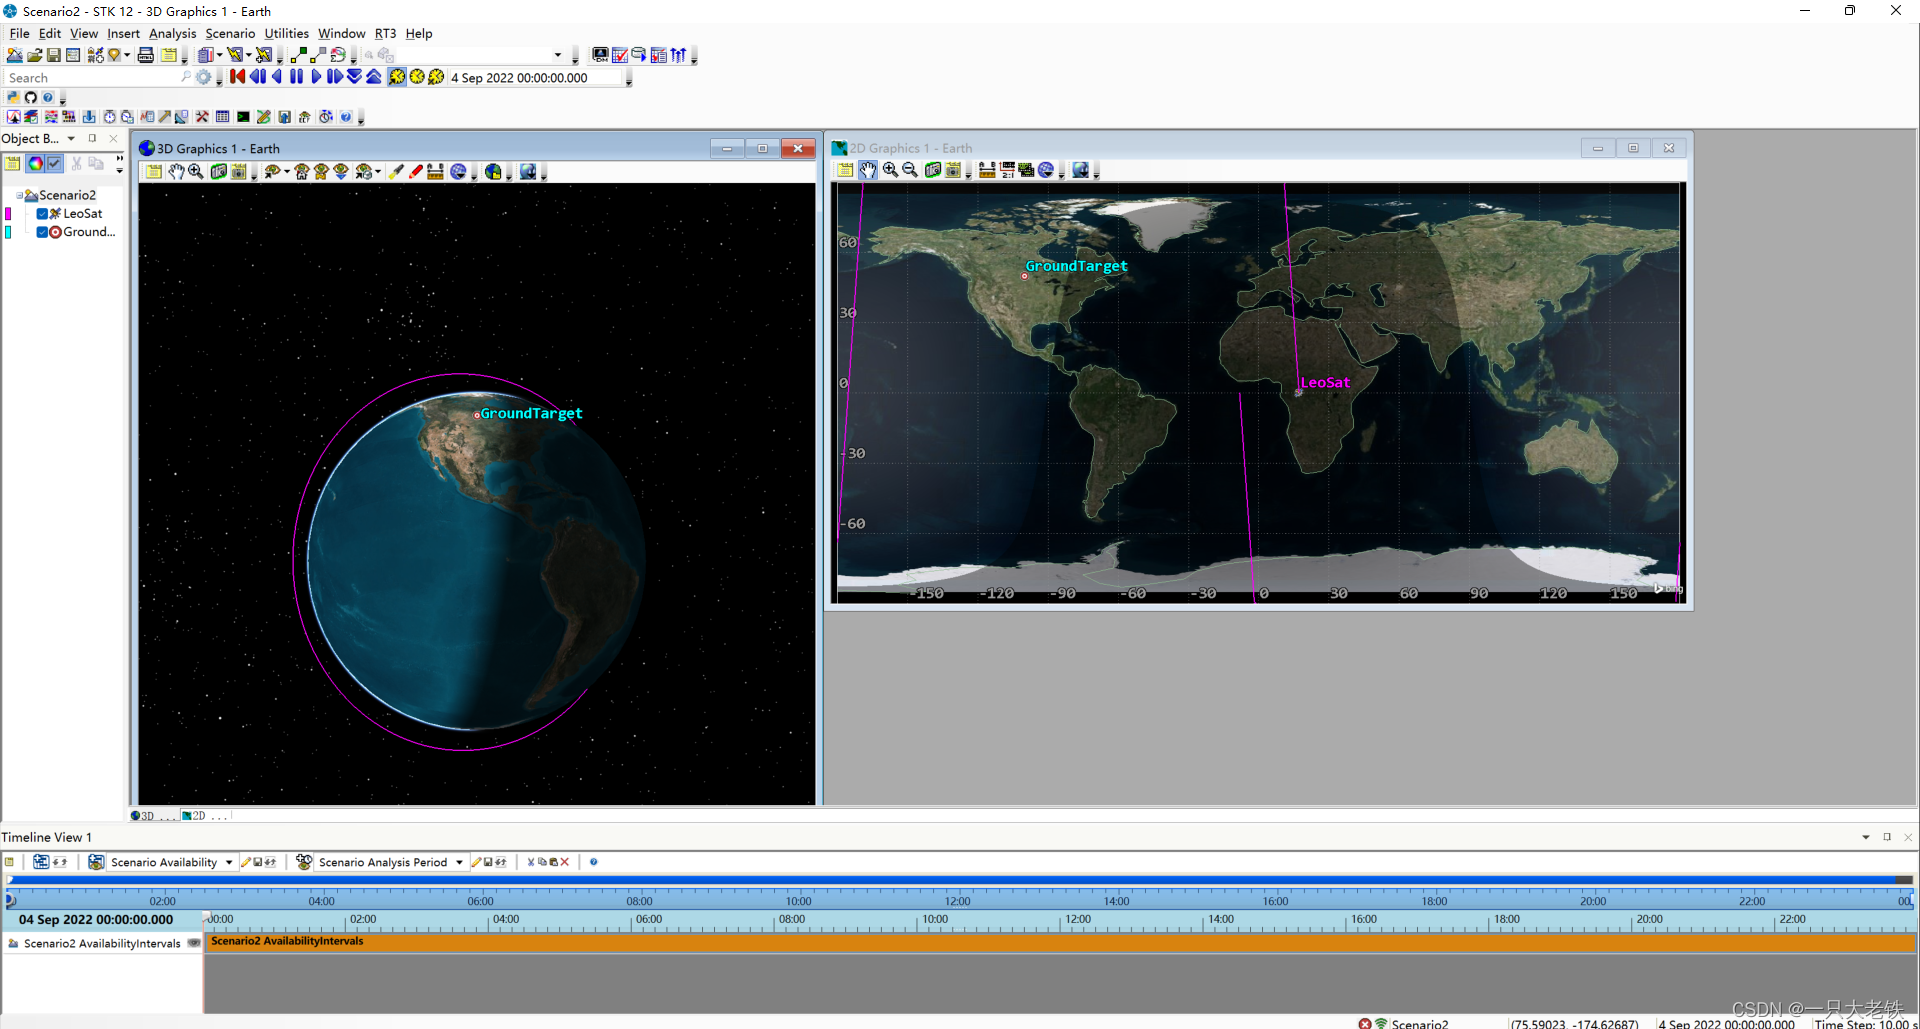Expand the 3D view-from dropdown arrow
The image size is (1920, 1029).
click(287, 172)
